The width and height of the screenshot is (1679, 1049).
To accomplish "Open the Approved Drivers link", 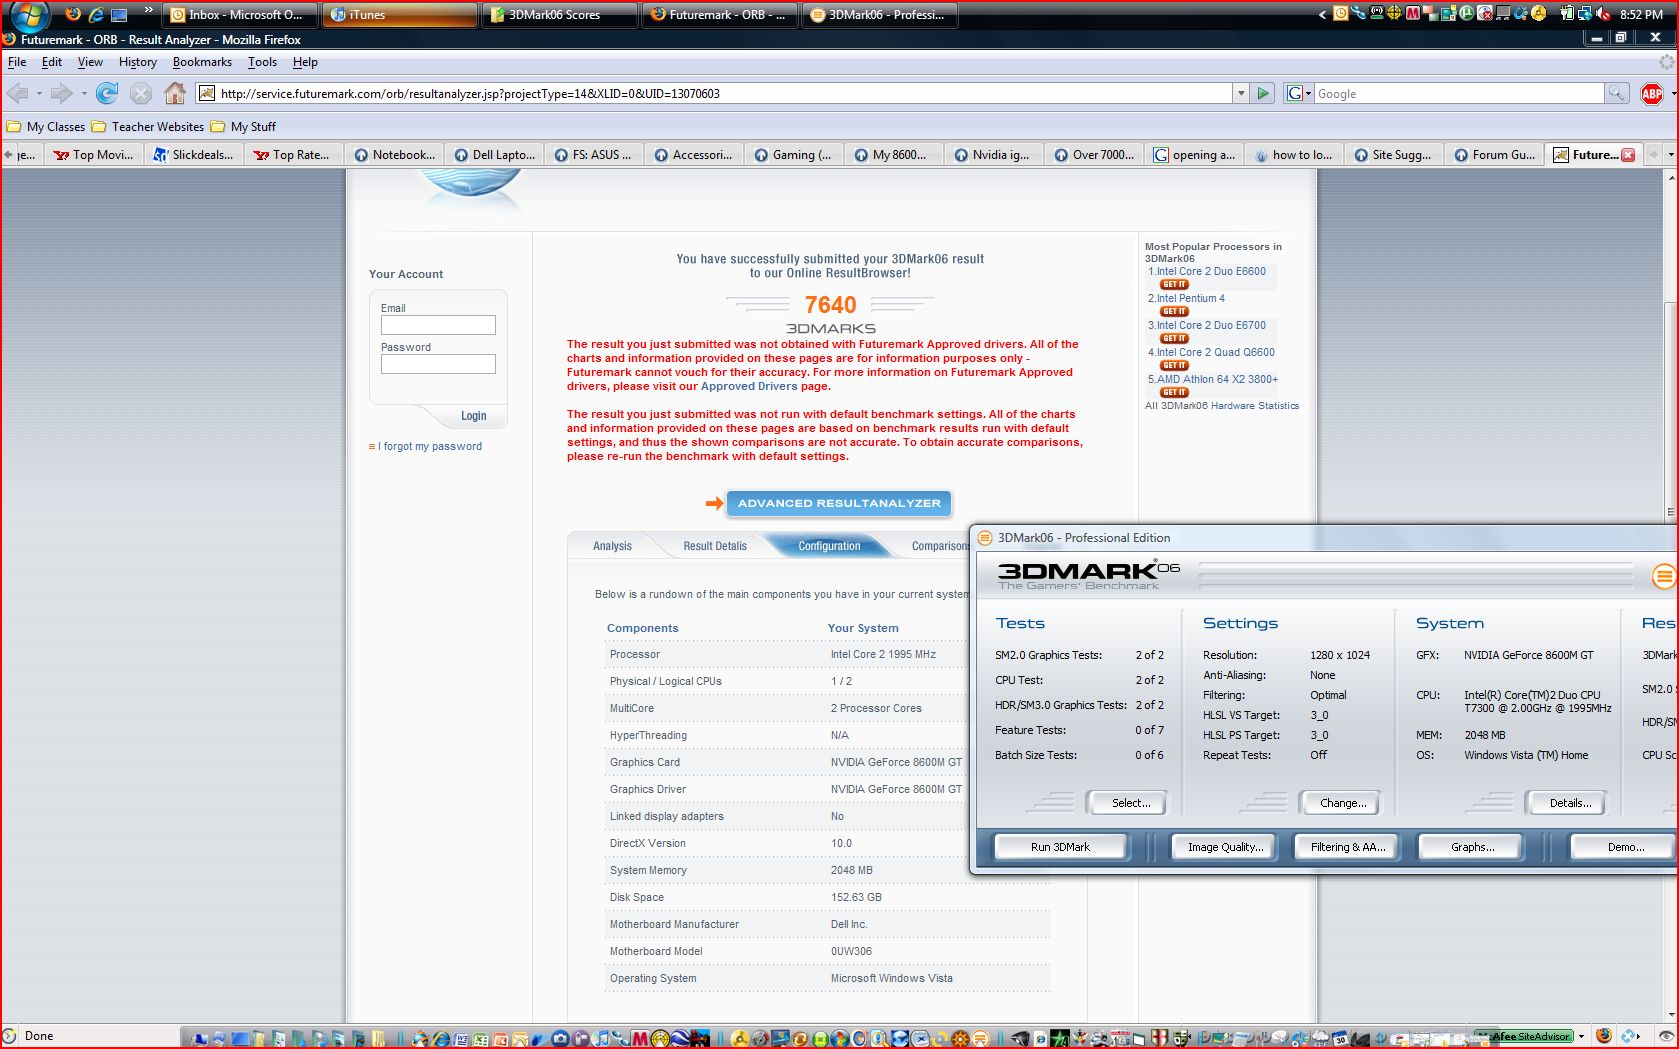I will [x=749, y=386].
